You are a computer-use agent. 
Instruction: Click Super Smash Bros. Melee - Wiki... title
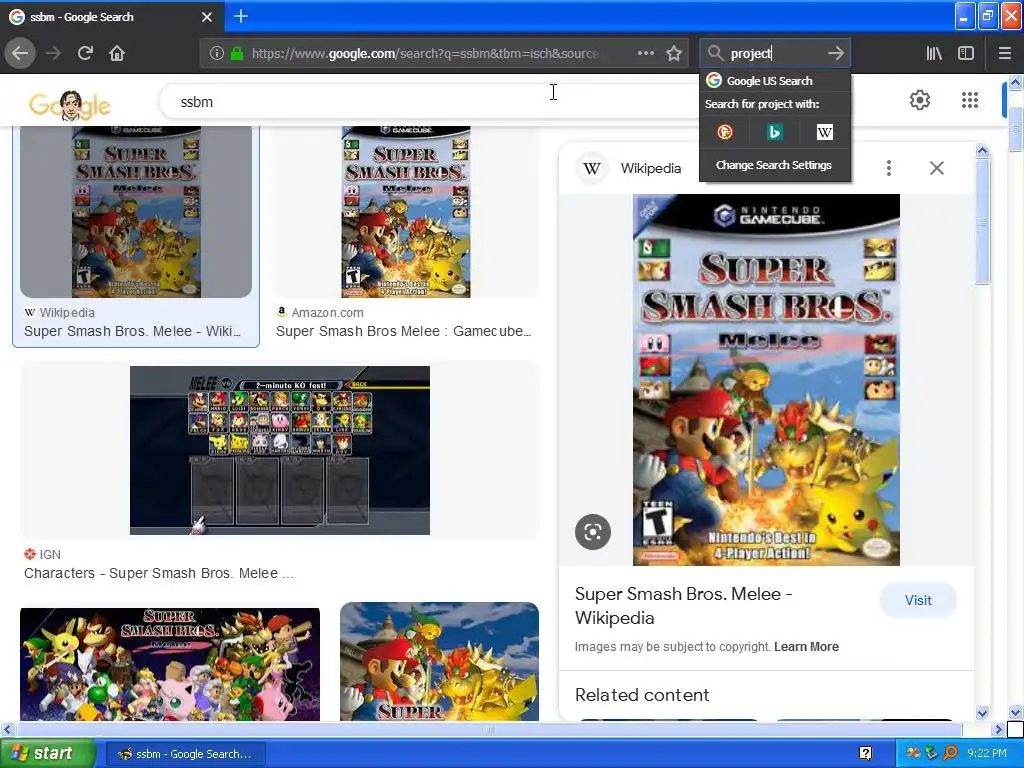tap(133, 331)
